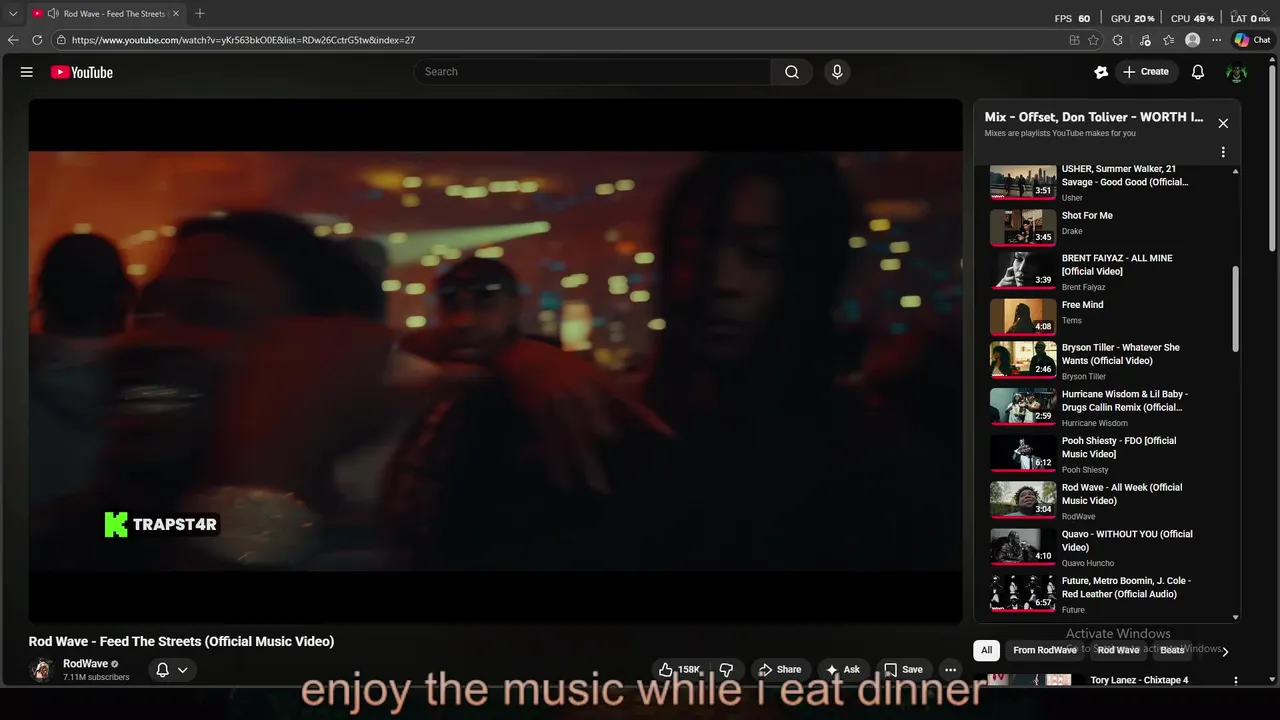Screen dimensions: 1280x720
Task: Like the video with thumbs up
Action: coord(679,670)
